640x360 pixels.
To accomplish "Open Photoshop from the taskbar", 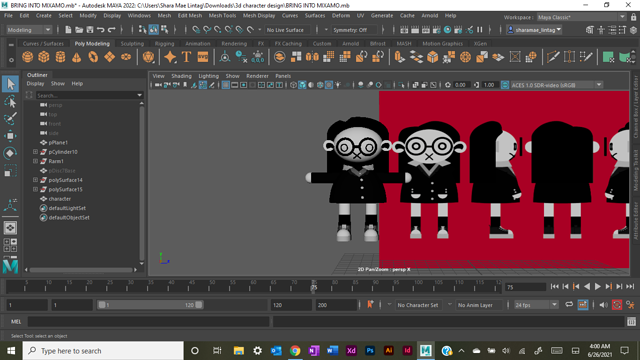I will [370, 351].
